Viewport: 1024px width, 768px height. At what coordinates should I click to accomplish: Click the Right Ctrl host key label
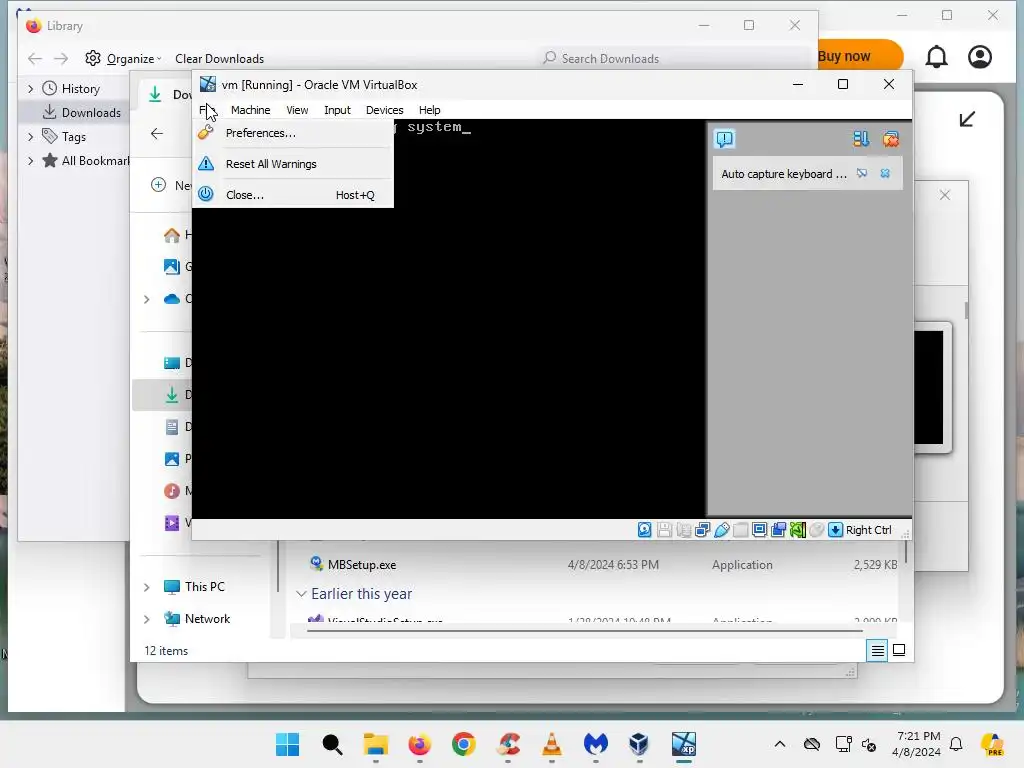869,530
